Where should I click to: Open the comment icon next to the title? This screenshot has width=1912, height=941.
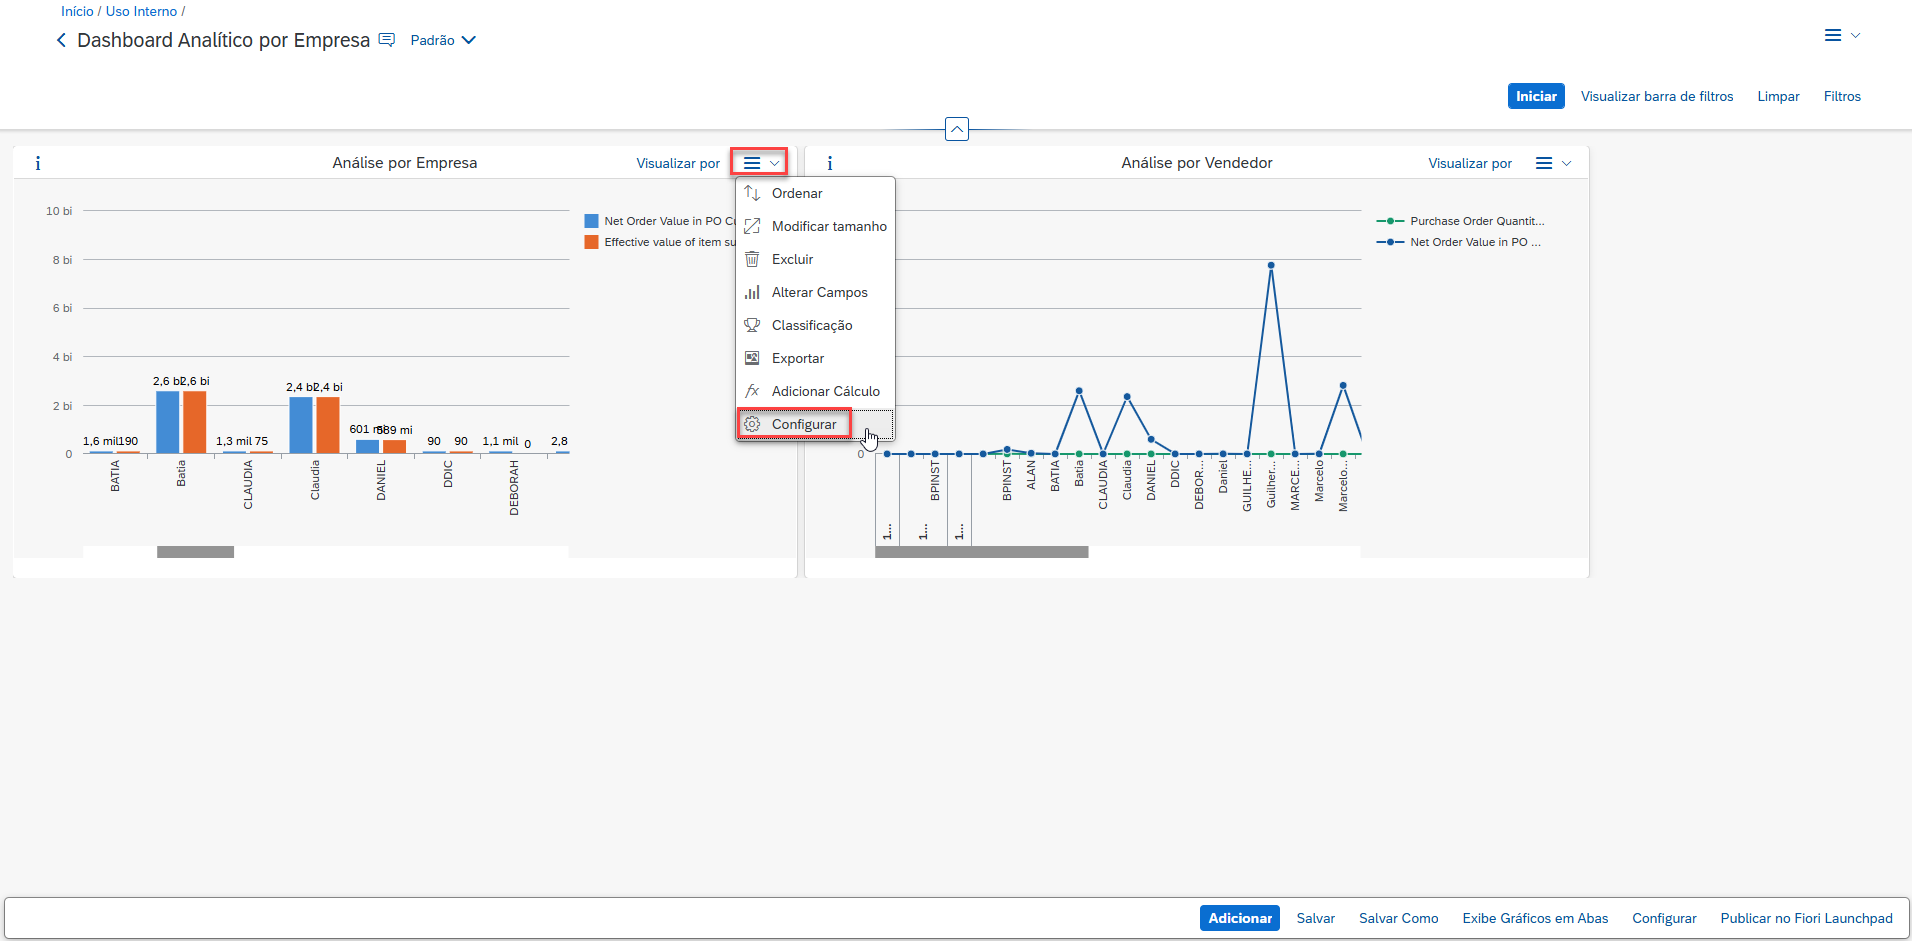387,40
